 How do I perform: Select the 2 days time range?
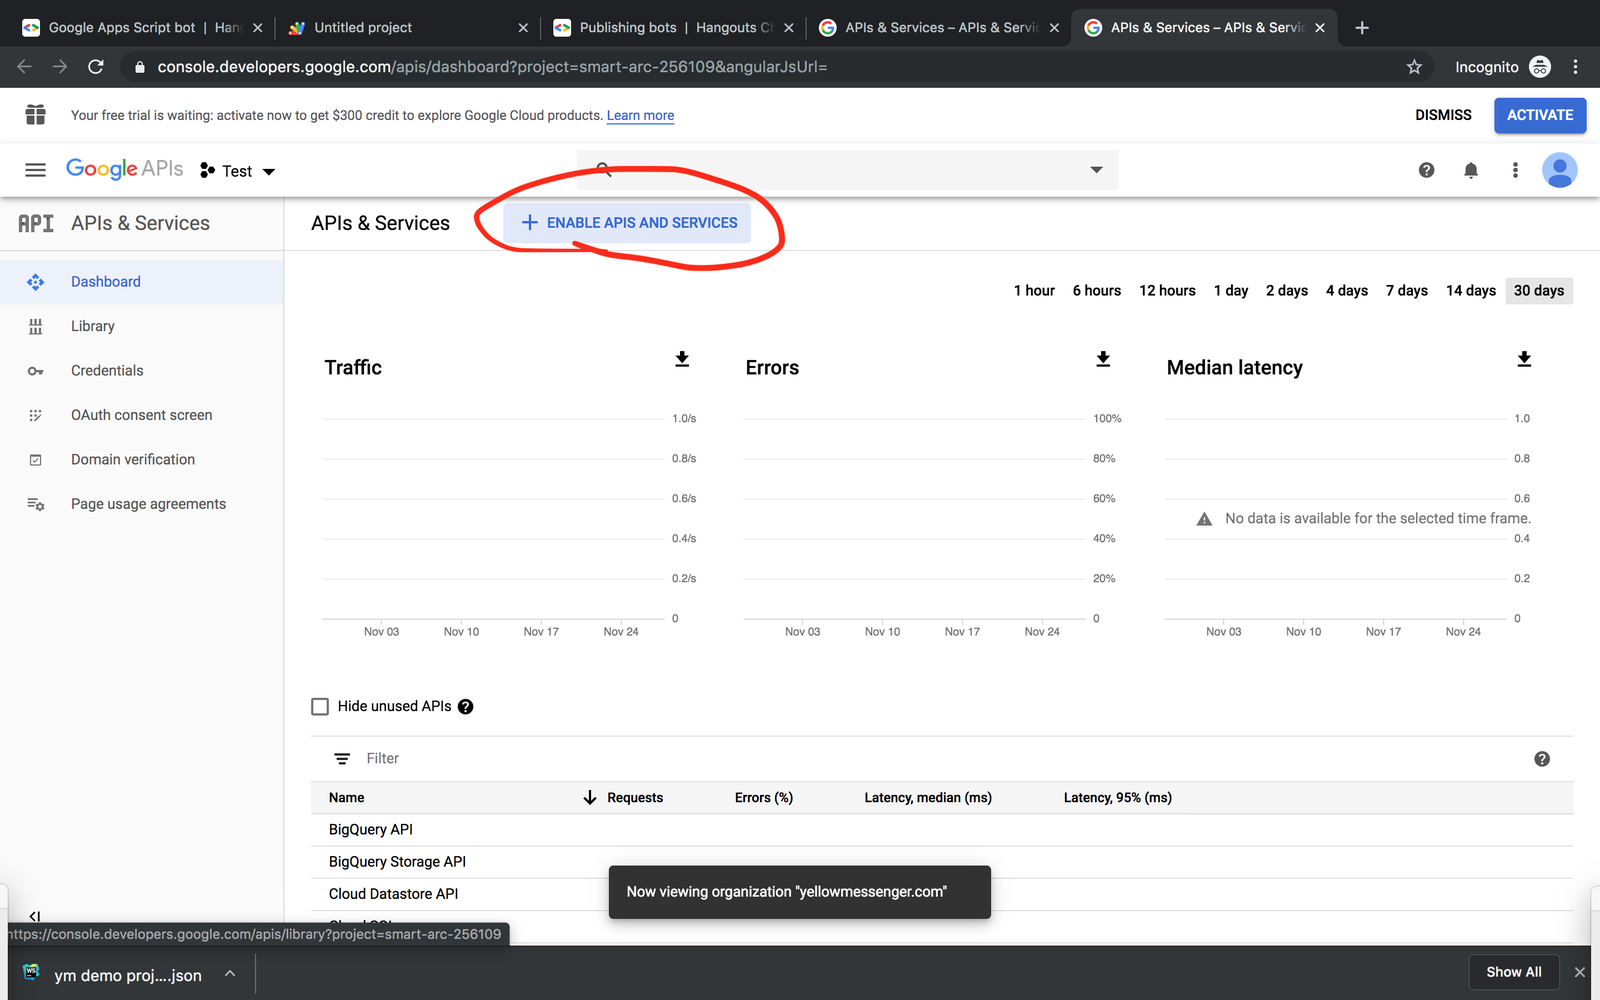(1287, 291)
